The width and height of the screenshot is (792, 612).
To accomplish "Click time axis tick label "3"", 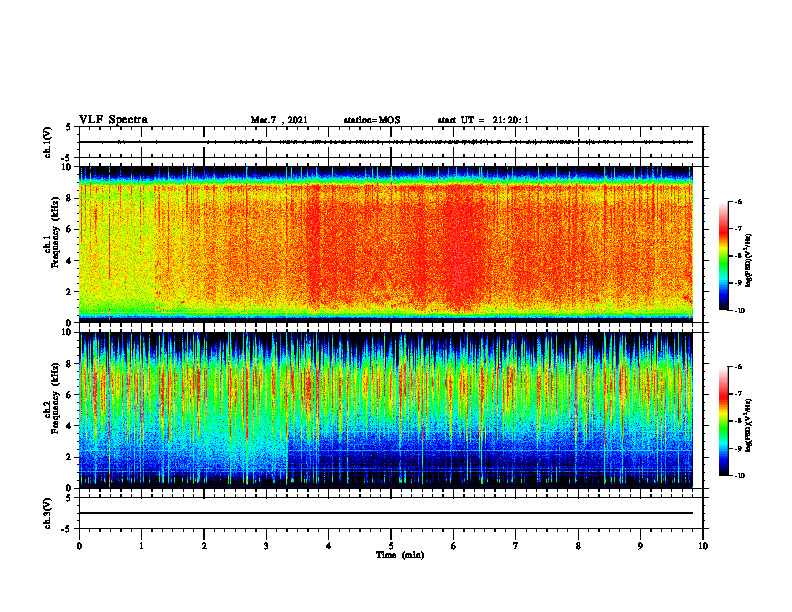I will [x=266, y=546].
